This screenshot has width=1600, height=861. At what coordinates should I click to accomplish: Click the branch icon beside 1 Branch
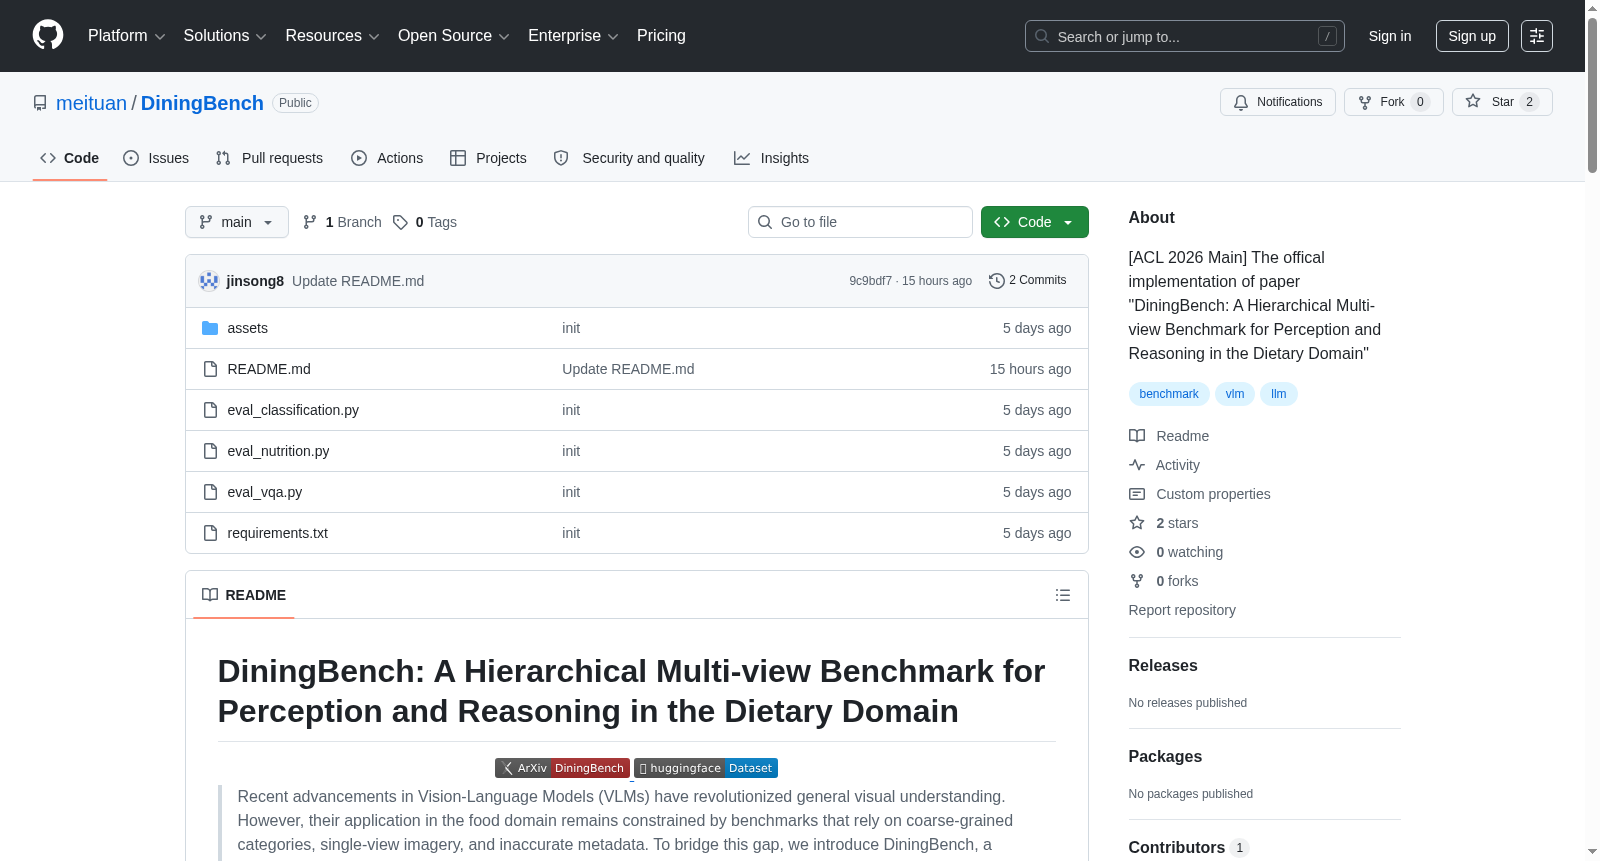[310, 222]
